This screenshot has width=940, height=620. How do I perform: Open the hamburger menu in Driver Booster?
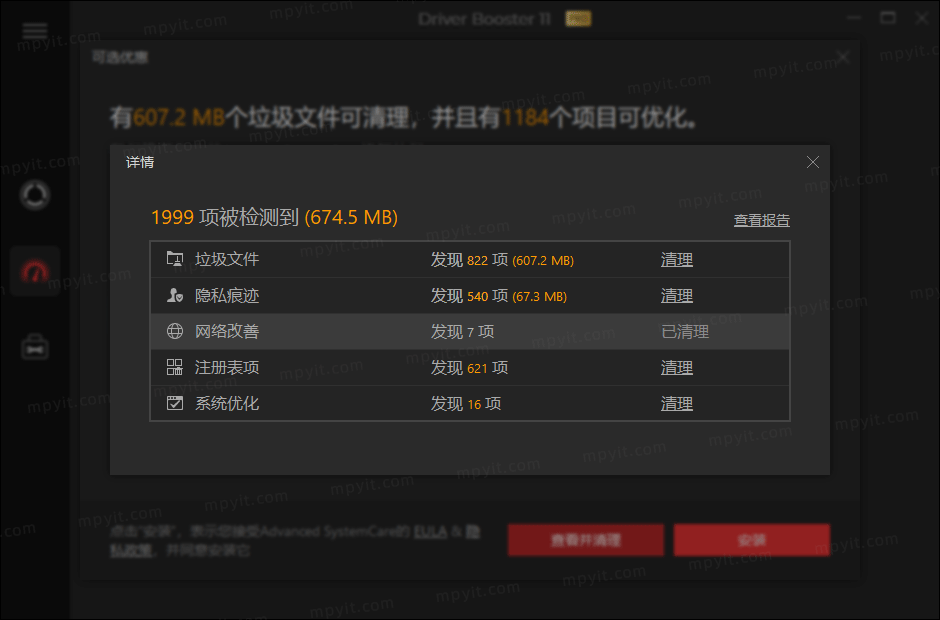[x=35, y=30]
